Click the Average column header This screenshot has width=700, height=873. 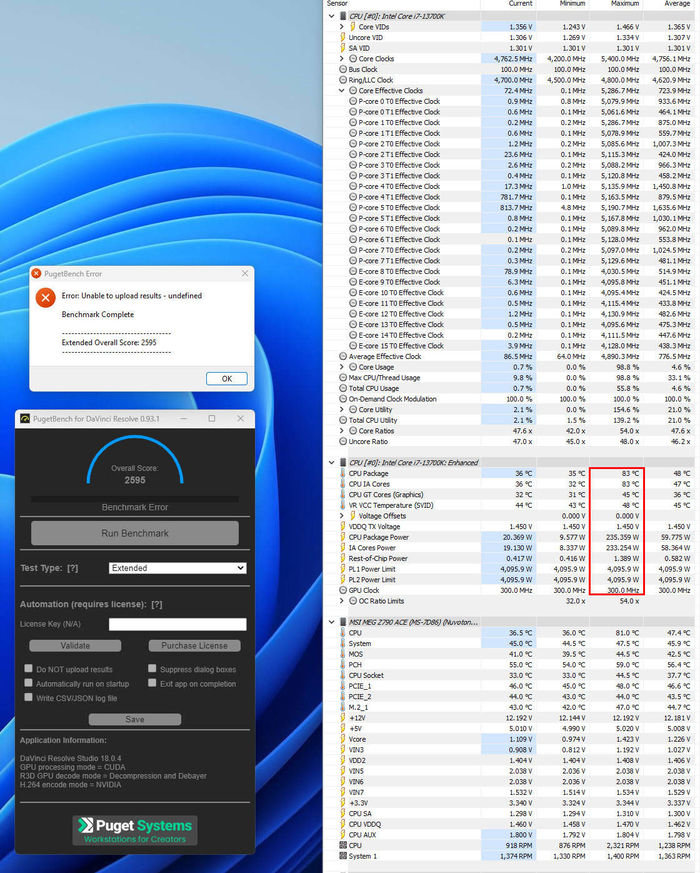point(677,3)
